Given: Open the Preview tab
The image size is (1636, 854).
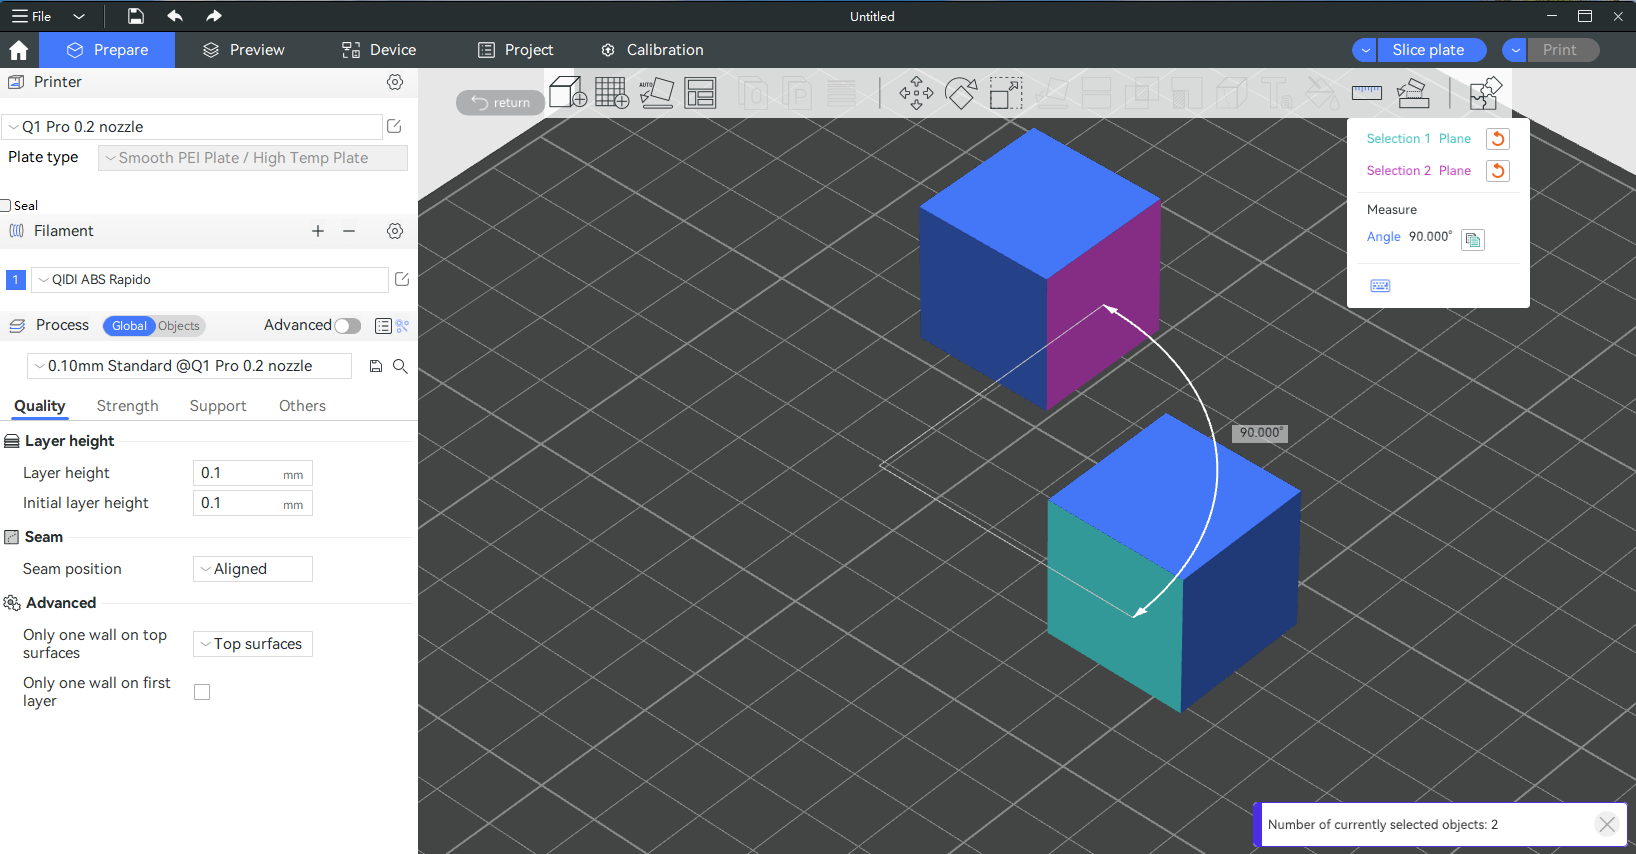Looking at the screenshot, I should tap(243, 50).
